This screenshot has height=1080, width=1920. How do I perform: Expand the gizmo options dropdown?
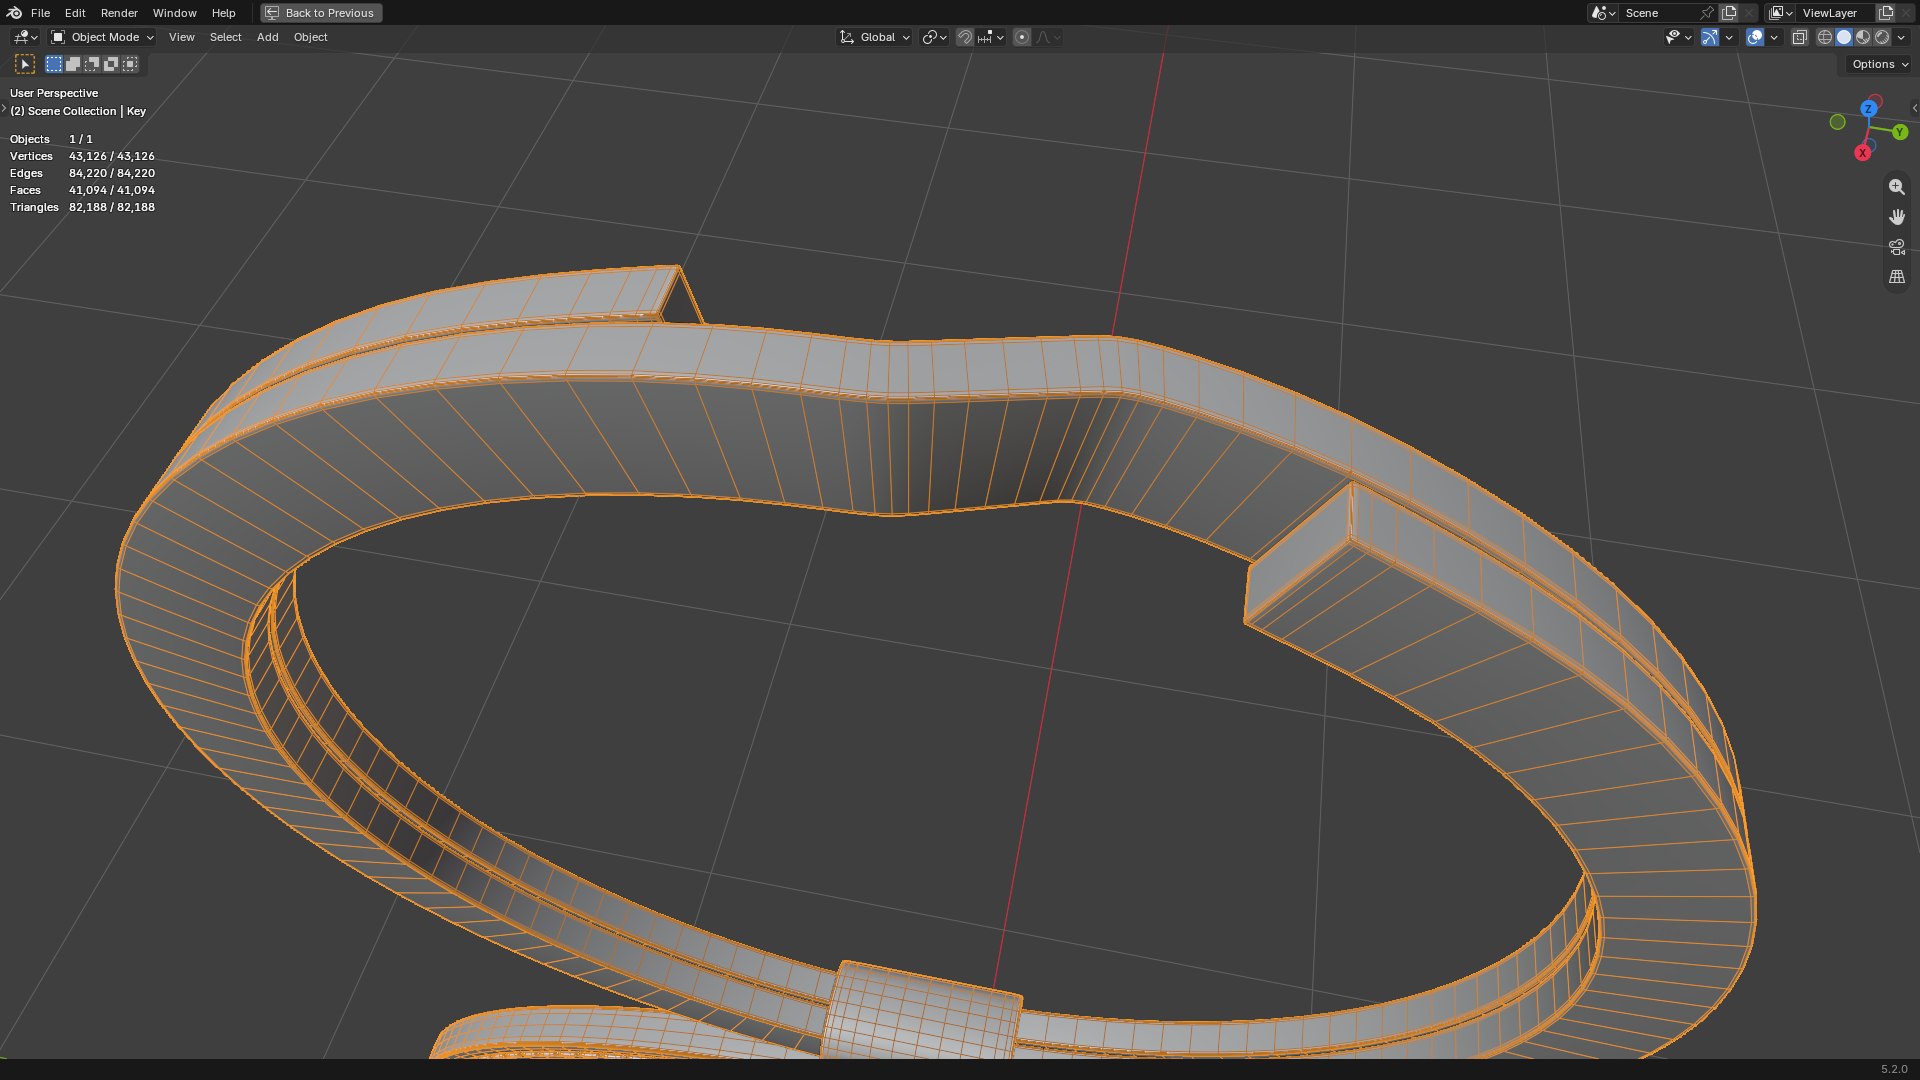[x=1729, y=37]
